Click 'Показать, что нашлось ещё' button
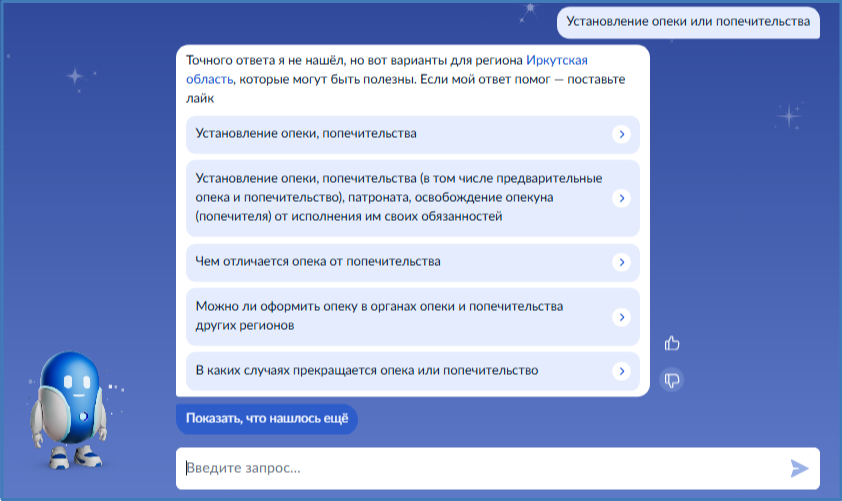The height and width of the screenshot is (501, 842). (x=266, y=419)
